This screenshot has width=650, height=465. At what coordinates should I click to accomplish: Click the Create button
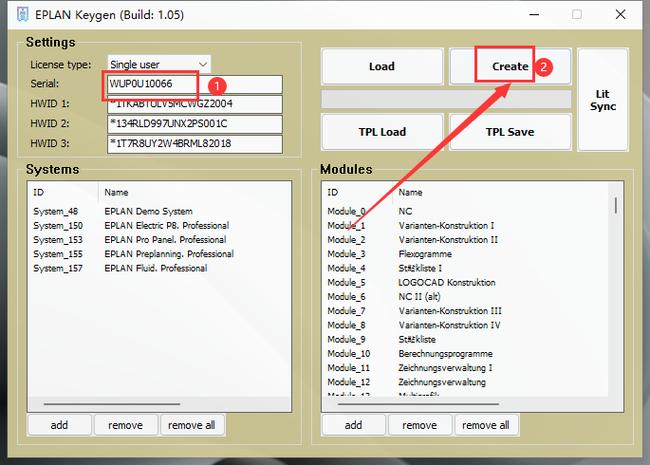[510, 66]
